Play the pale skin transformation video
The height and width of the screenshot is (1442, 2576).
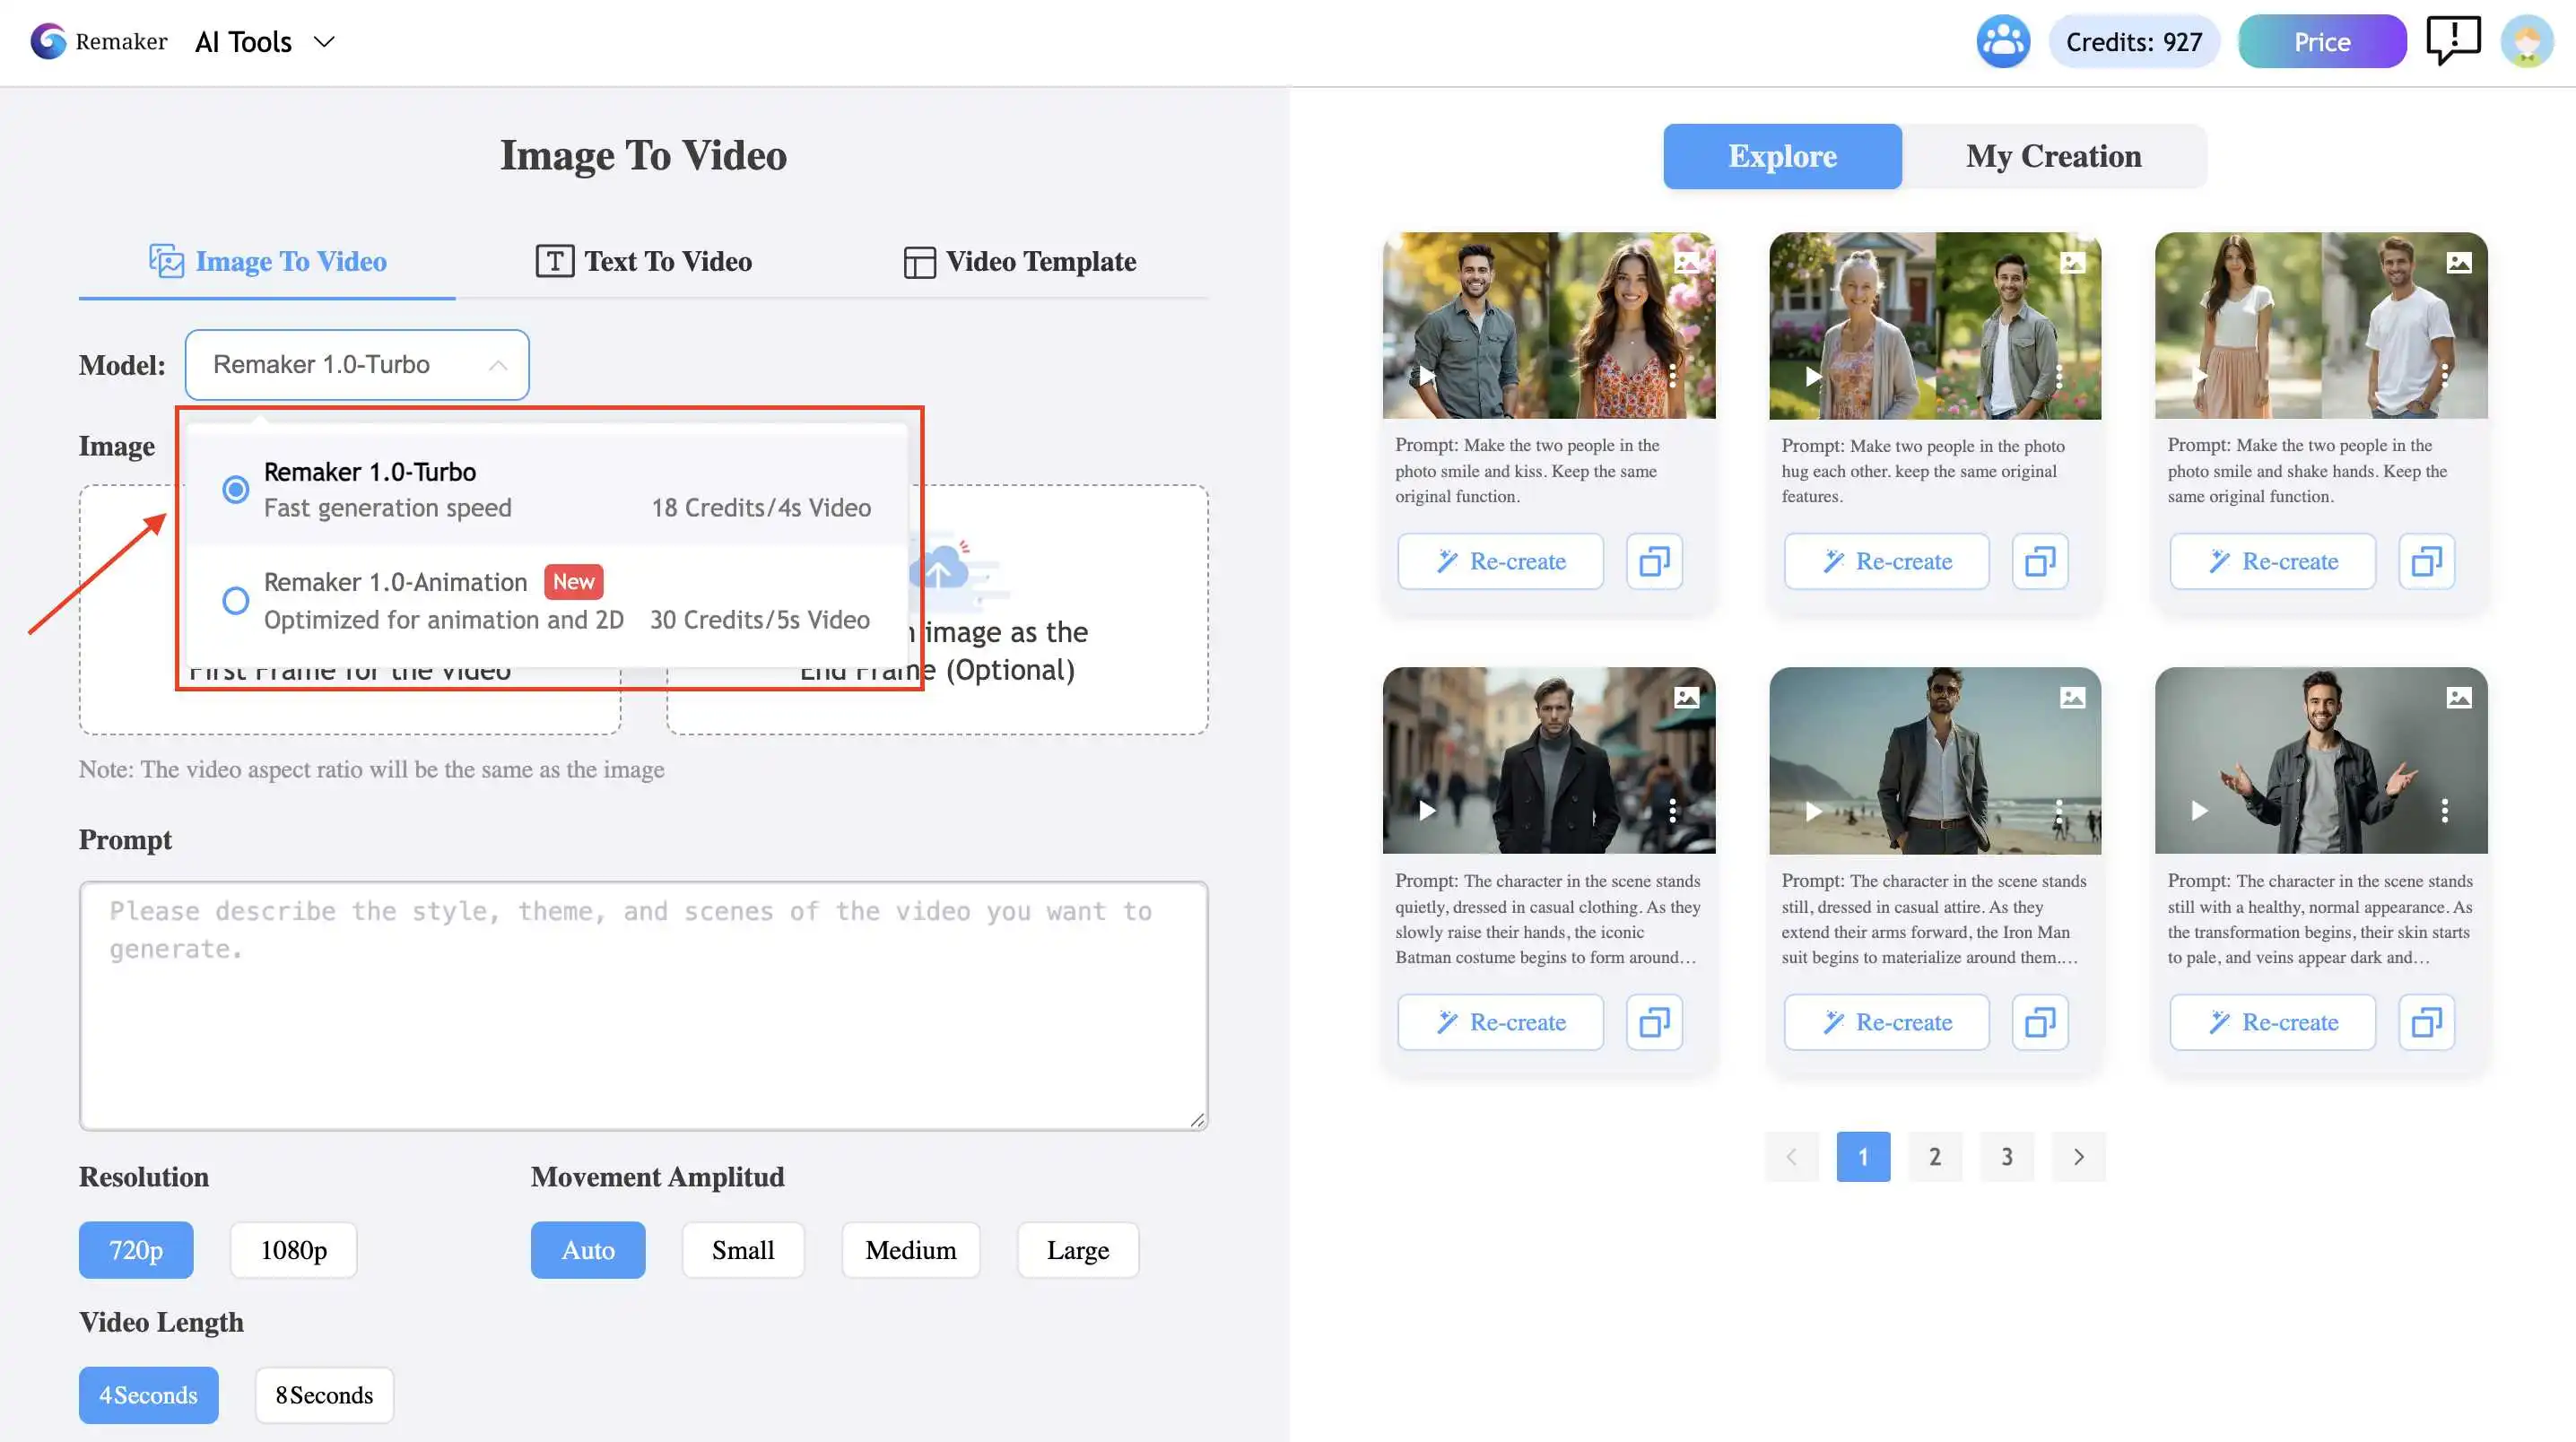point(2199,810)
